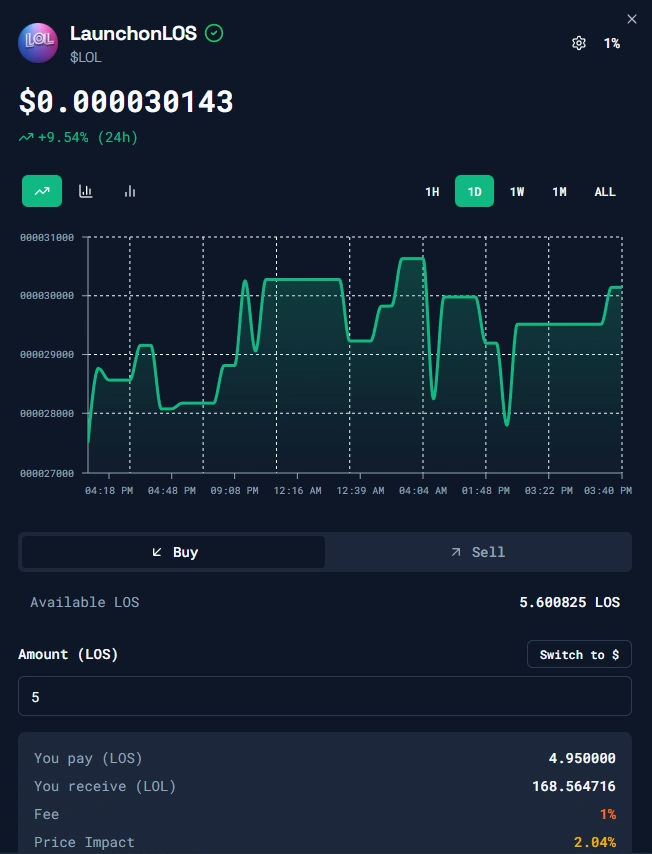The image size is (652, 854).
Task: Switch to the Sell tab
Action: [x=477, y=552]
